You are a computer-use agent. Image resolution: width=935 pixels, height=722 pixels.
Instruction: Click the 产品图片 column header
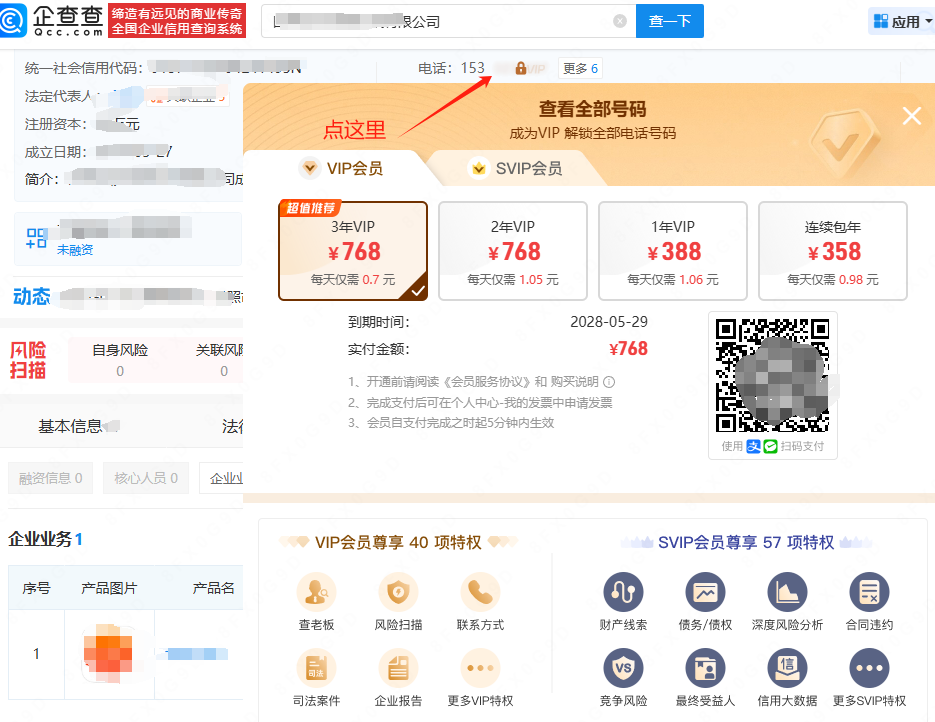[x=109, y=588]
